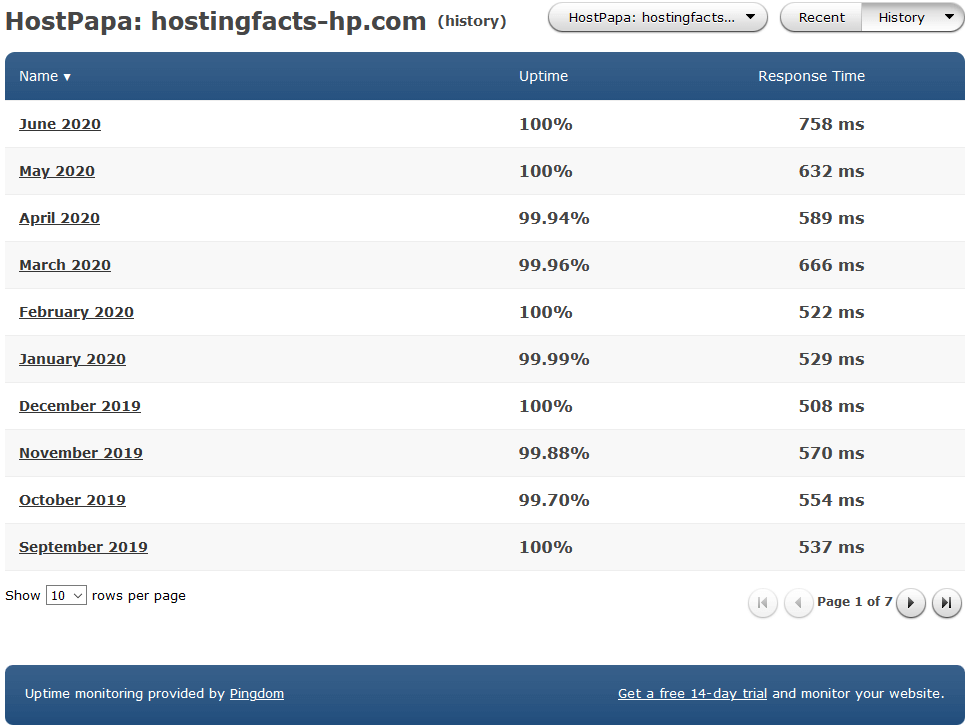
Task: Select June 2020 100% uptime value
Action: pos(545,124)
